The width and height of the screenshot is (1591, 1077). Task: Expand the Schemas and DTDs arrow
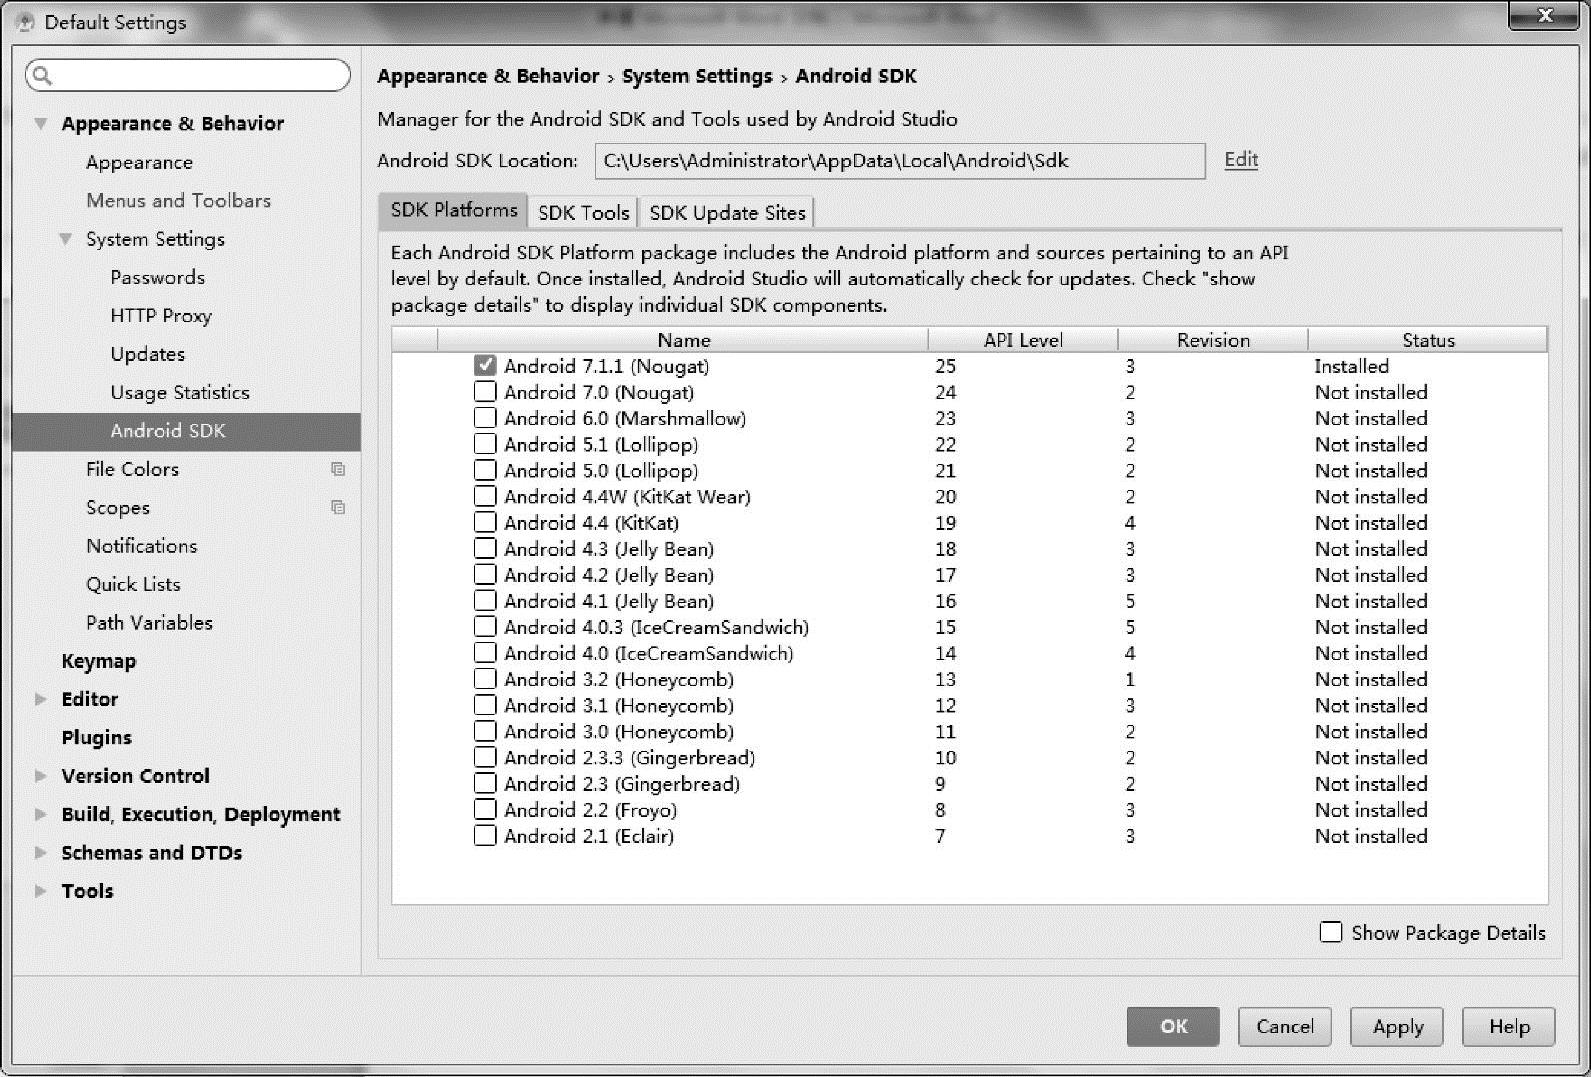pyautogui.click(x=41, y=853)
